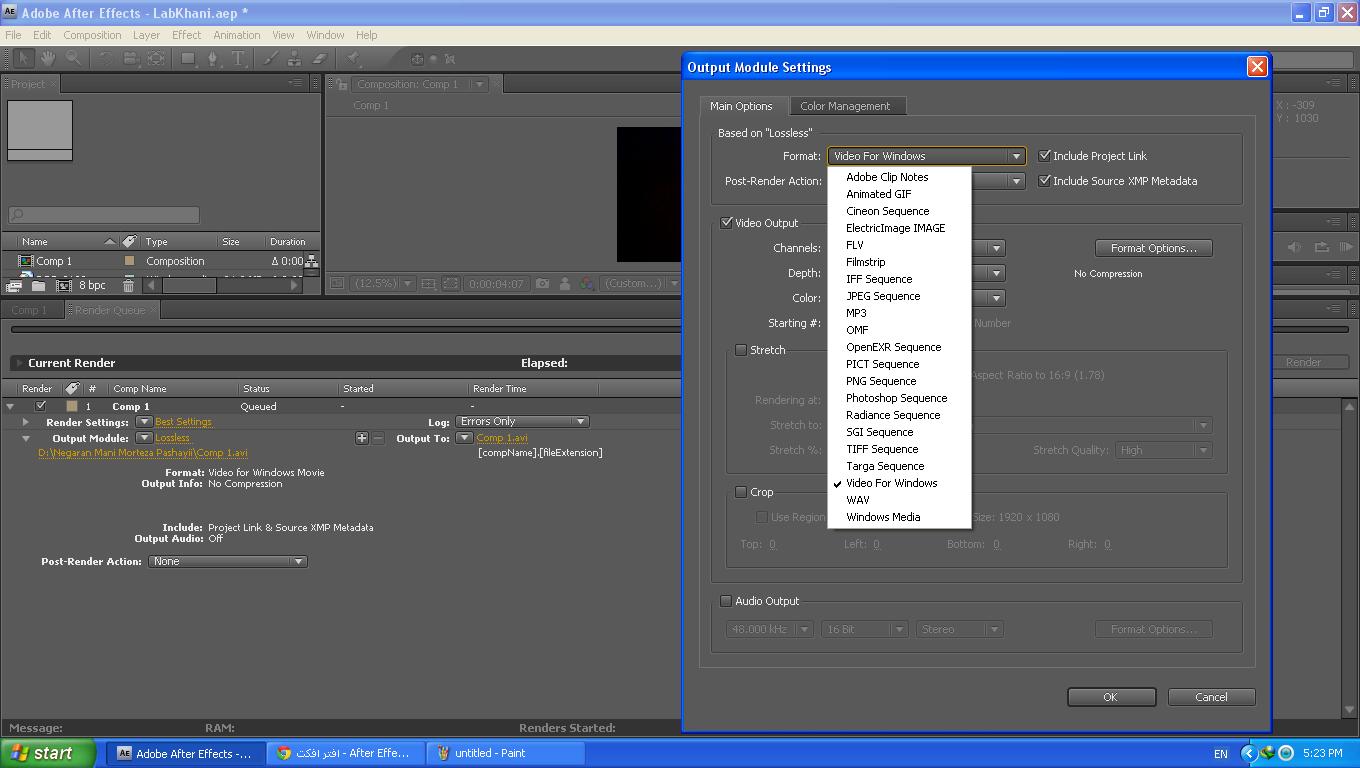Show channel and color management settings icon
Screen dimensions: 1360x768
(587, 284)
